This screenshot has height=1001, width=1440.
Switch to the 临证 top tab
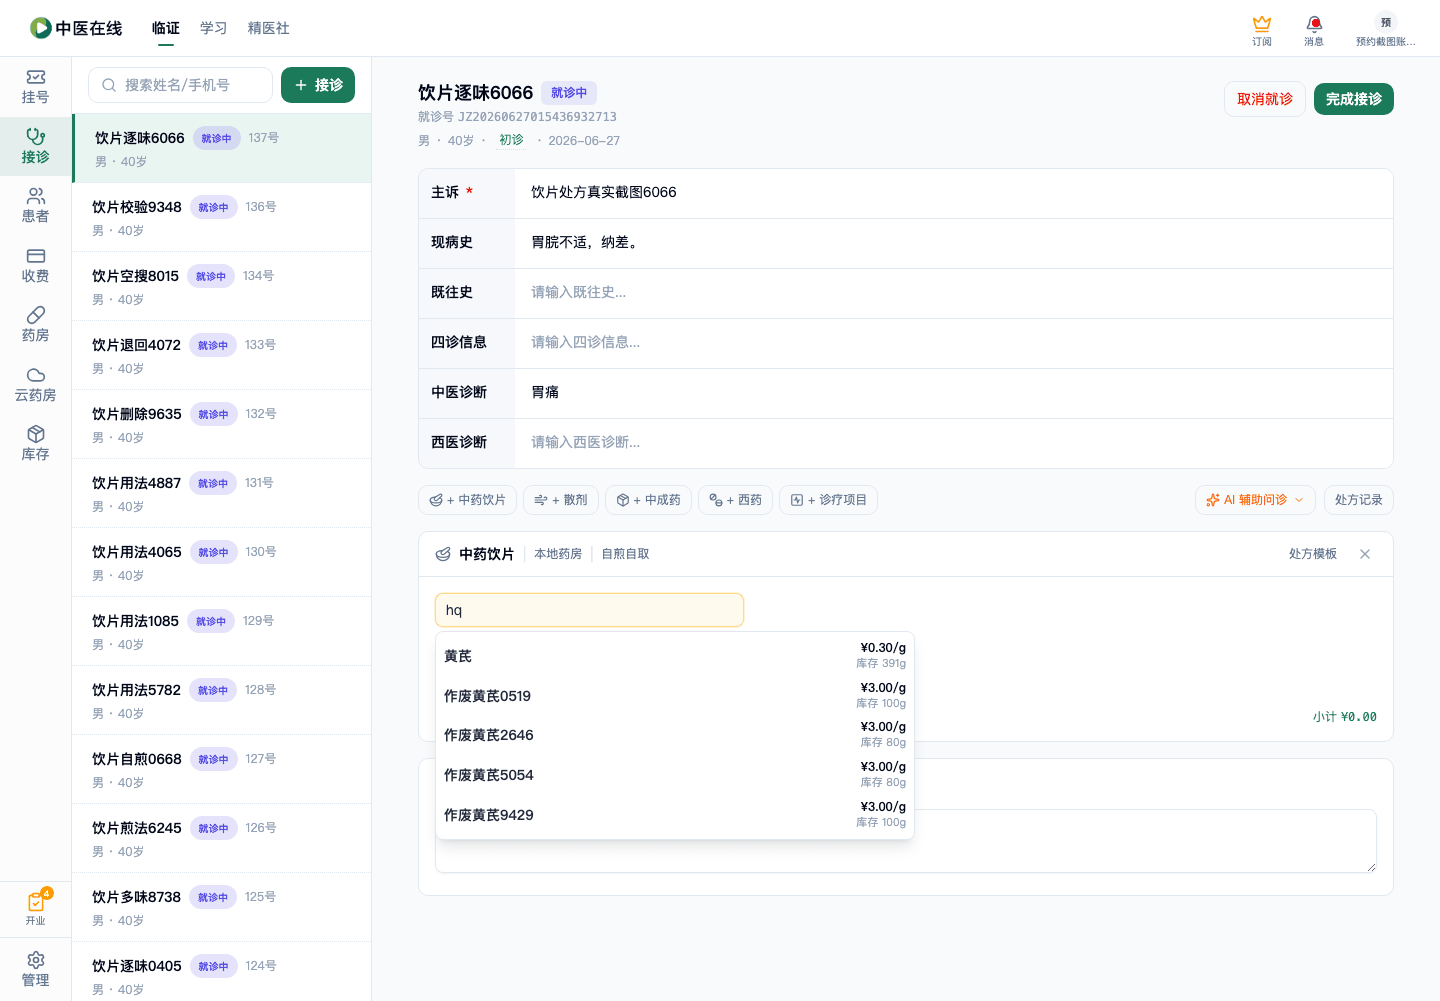166,28
